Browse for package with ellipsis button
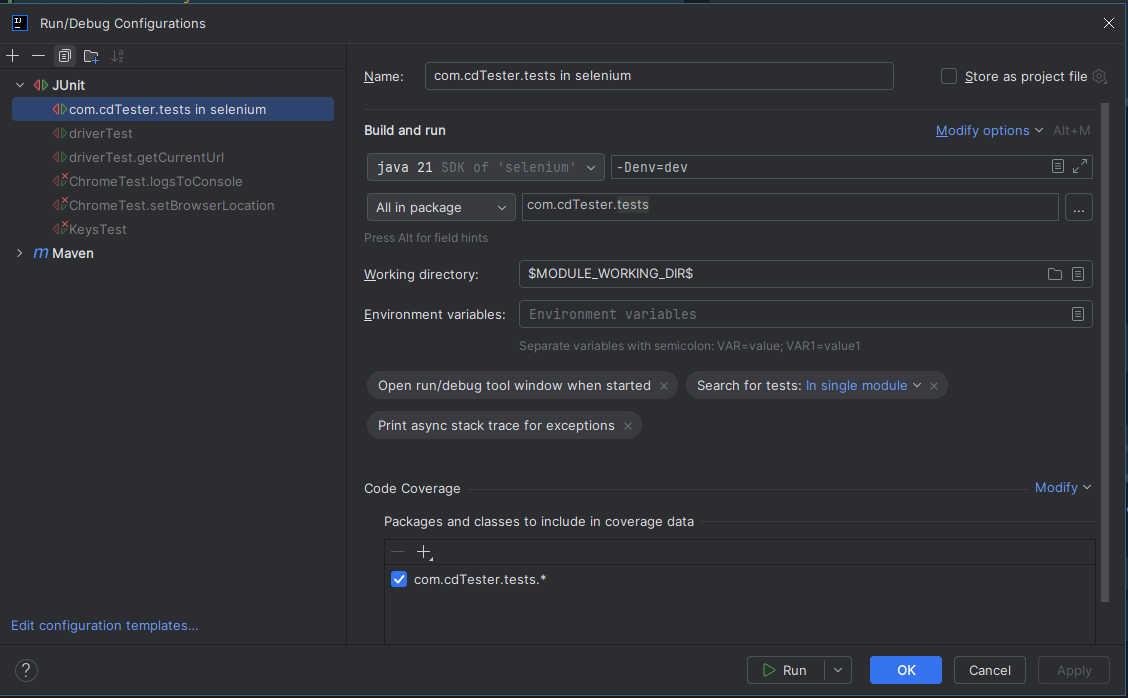 (1078, 207)
